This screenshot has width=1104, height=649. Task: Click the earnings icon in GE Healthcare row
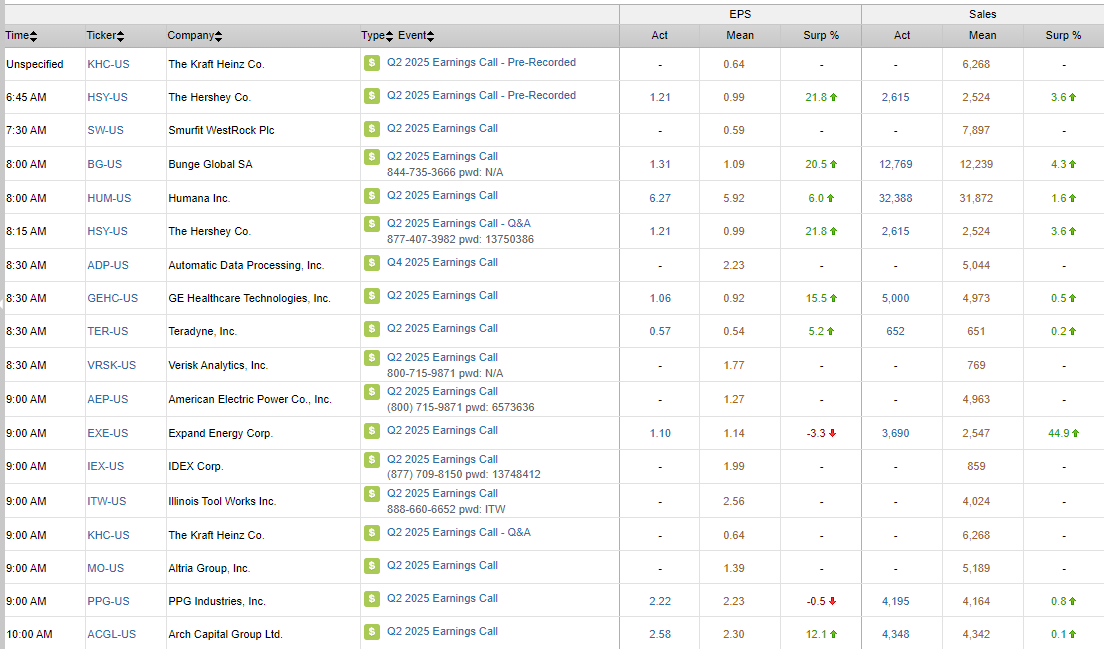[372, 296]
